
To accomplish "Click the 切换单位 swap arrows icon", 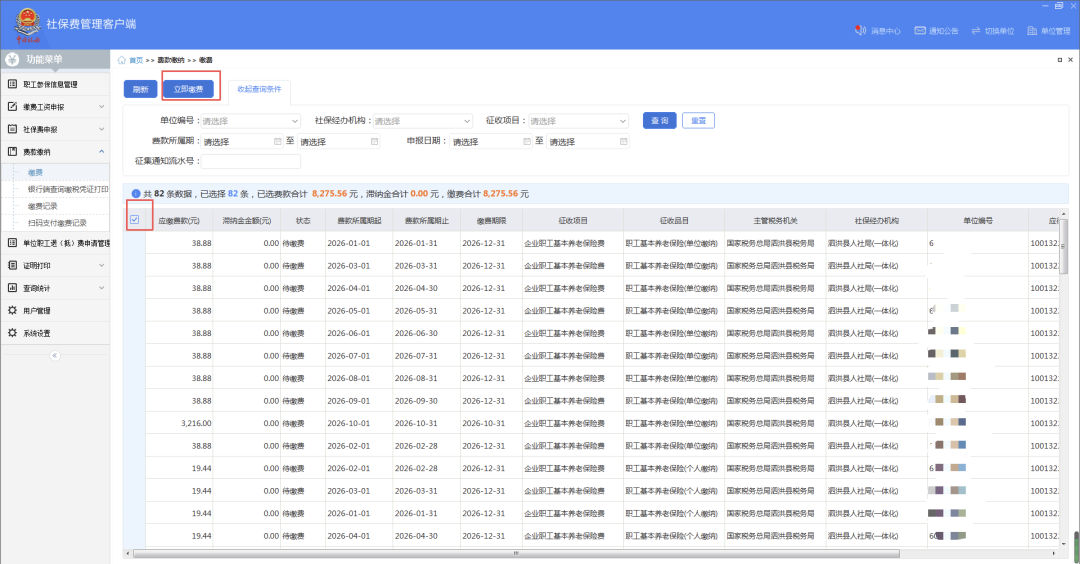I will (975, 30).
